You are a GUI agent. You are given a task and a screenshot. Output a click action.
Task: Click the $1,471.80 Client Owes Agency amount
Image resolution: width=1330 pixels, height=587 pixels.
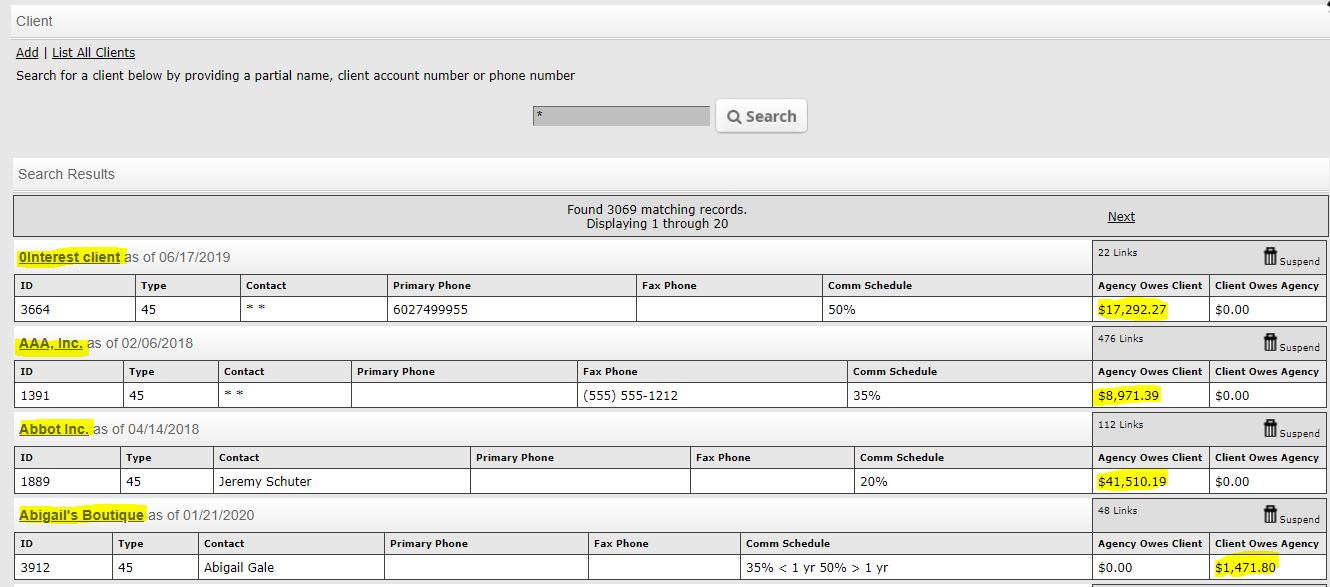[x=1245, y=567]
